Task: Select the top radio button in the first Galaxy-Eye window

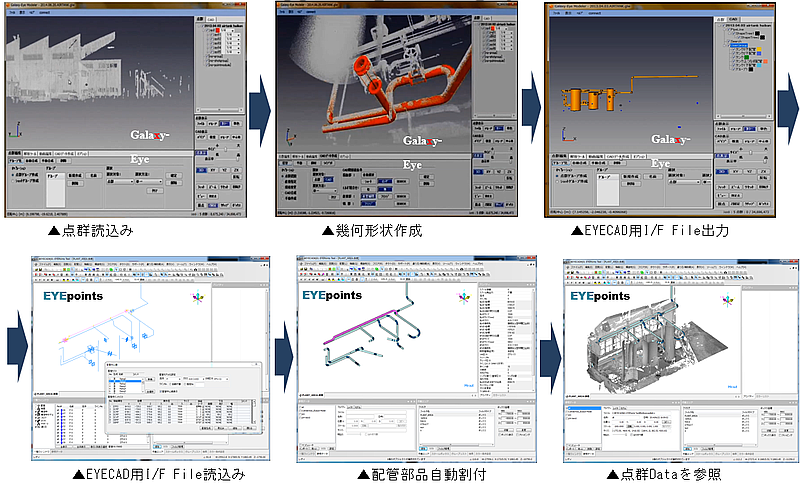Action: [x=13, y=175]
